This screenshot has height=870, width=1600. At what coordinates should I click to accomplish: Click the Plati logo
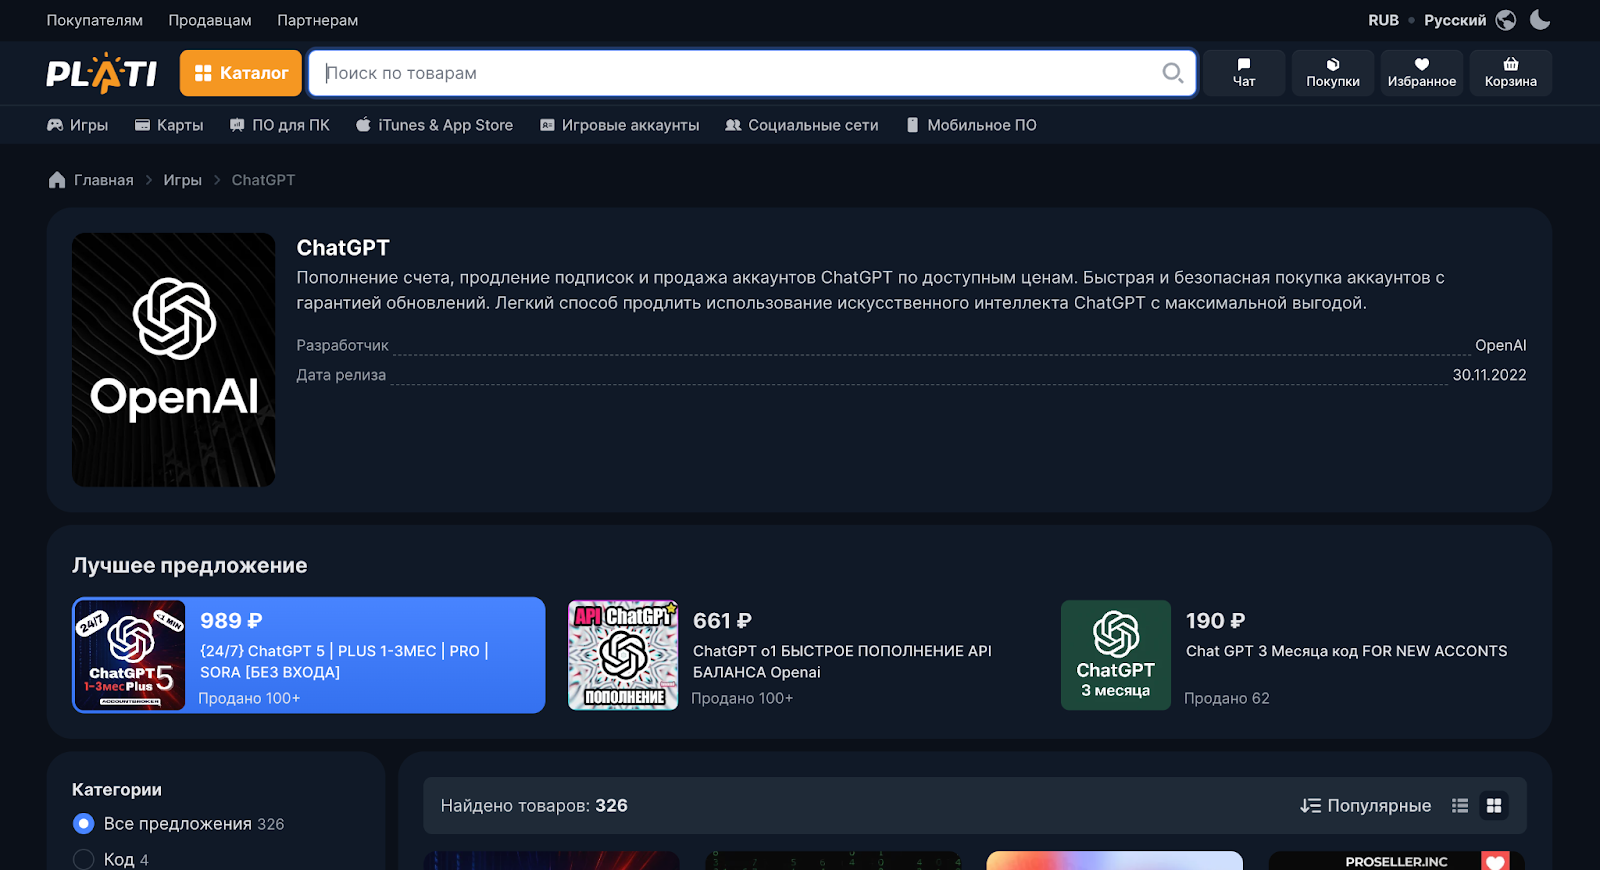click(x=102, y=74)
